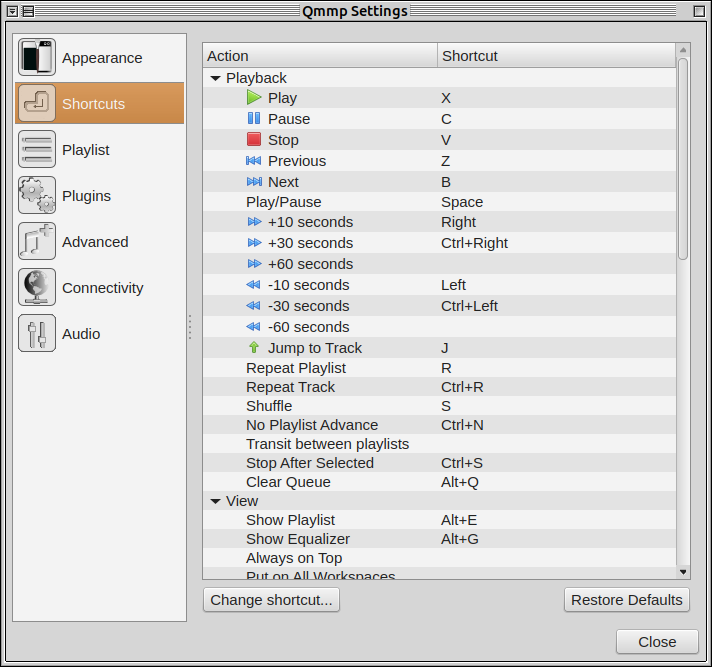This screenshot has width=712, height=667.
Task: Close the Qmmp Settings dialog
Action: pos(657,642)
